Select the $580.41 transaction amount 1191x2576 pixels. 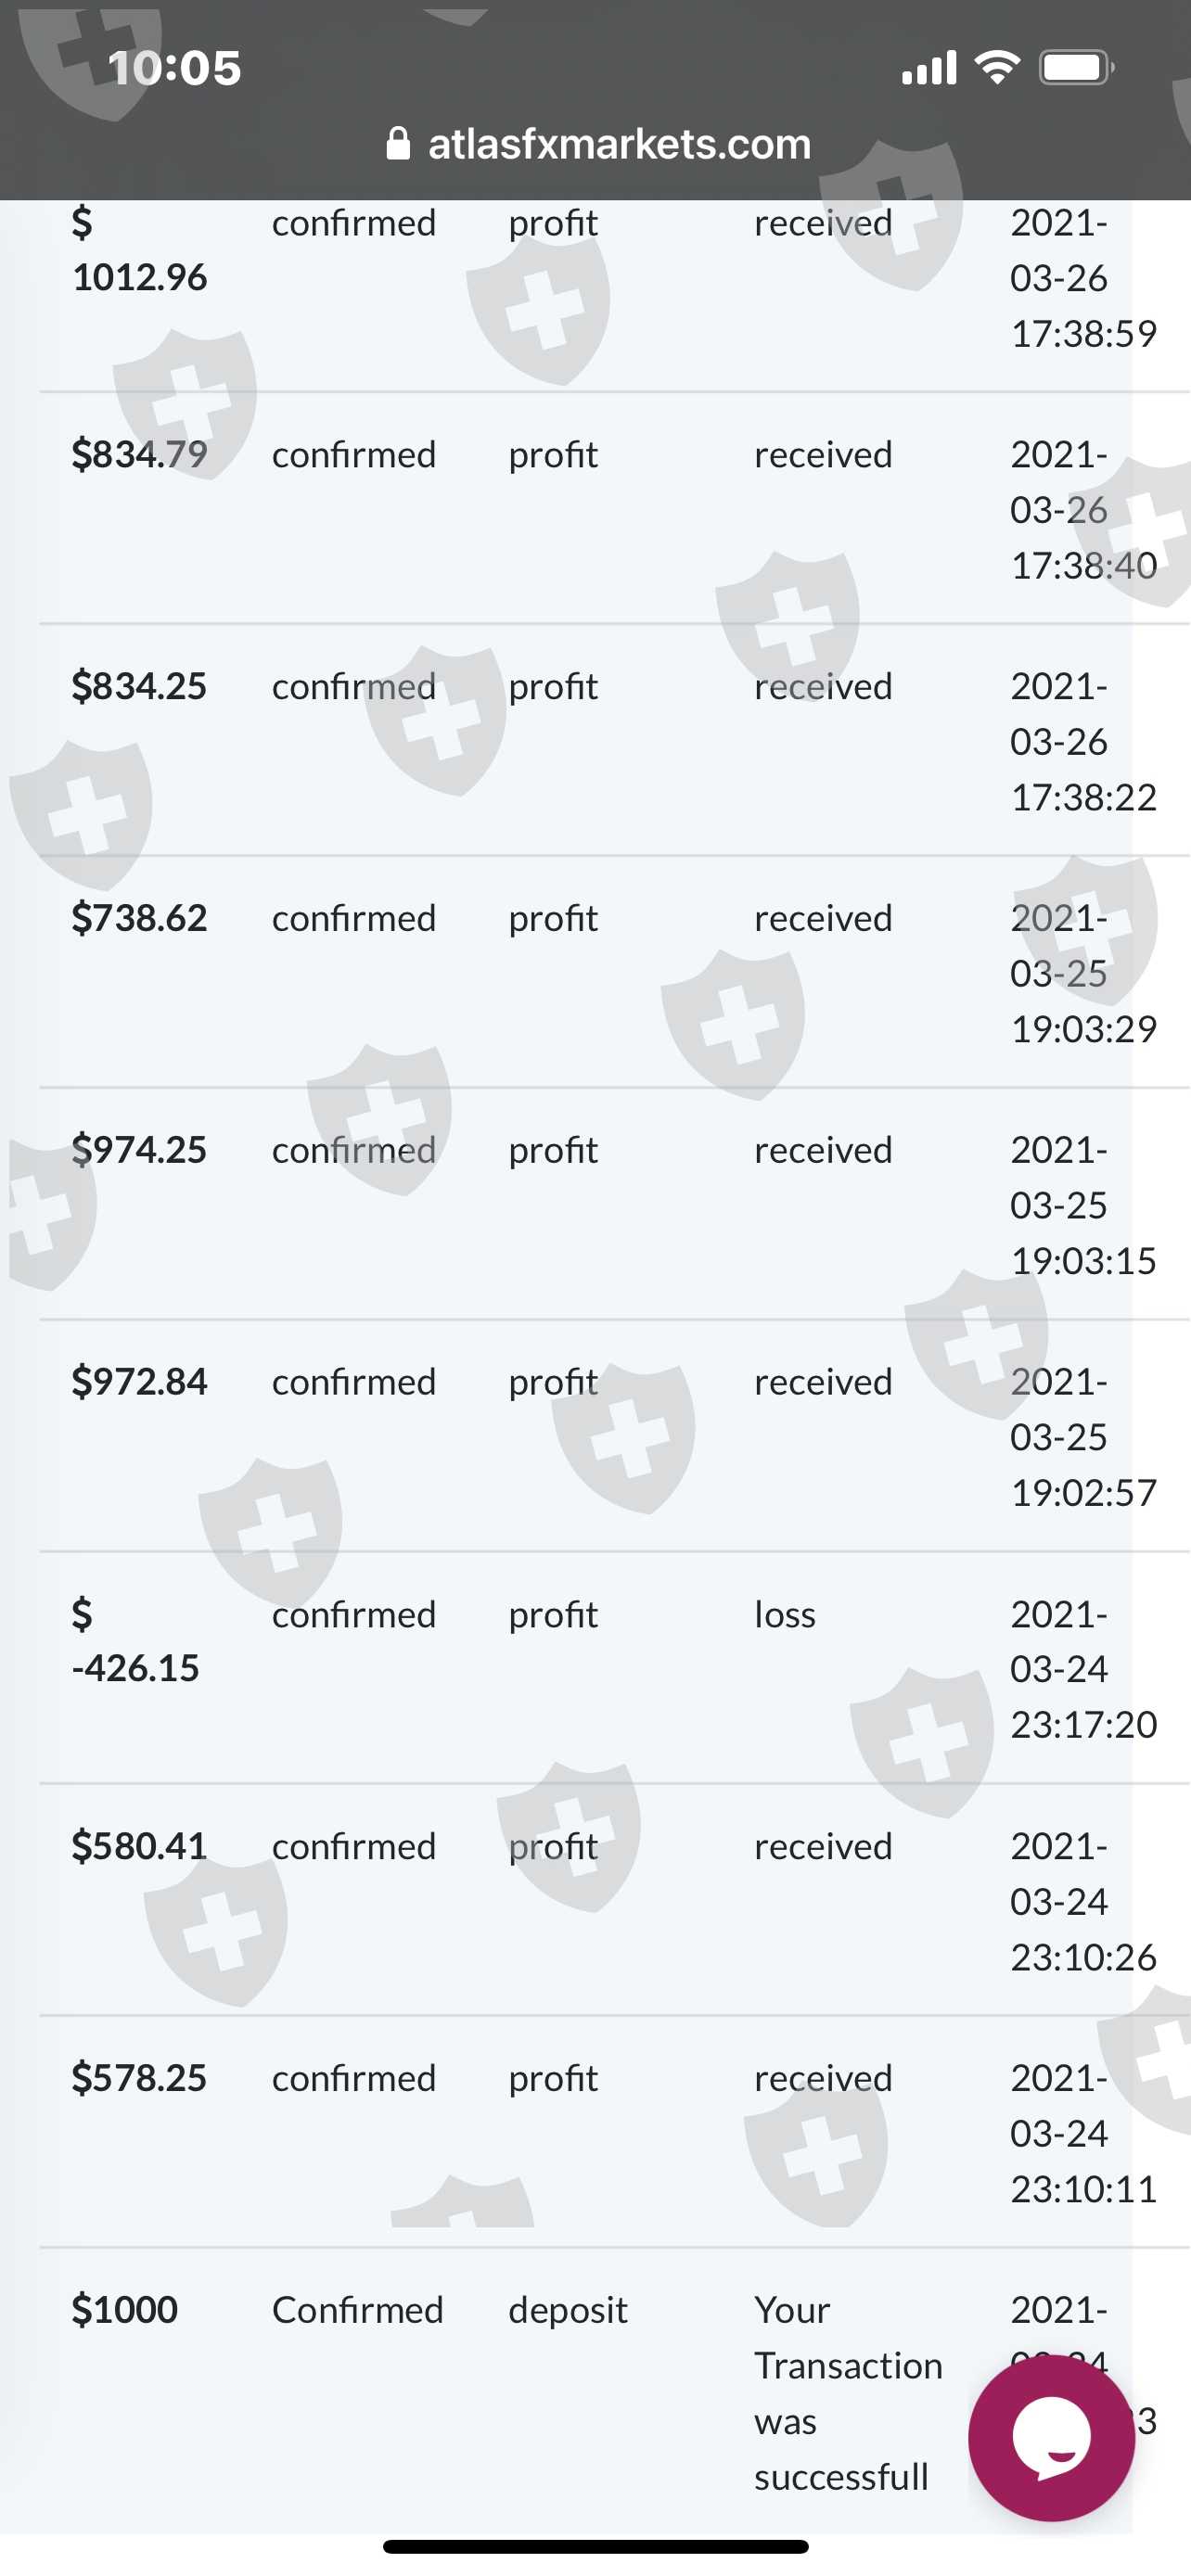tap(139, 1847)
